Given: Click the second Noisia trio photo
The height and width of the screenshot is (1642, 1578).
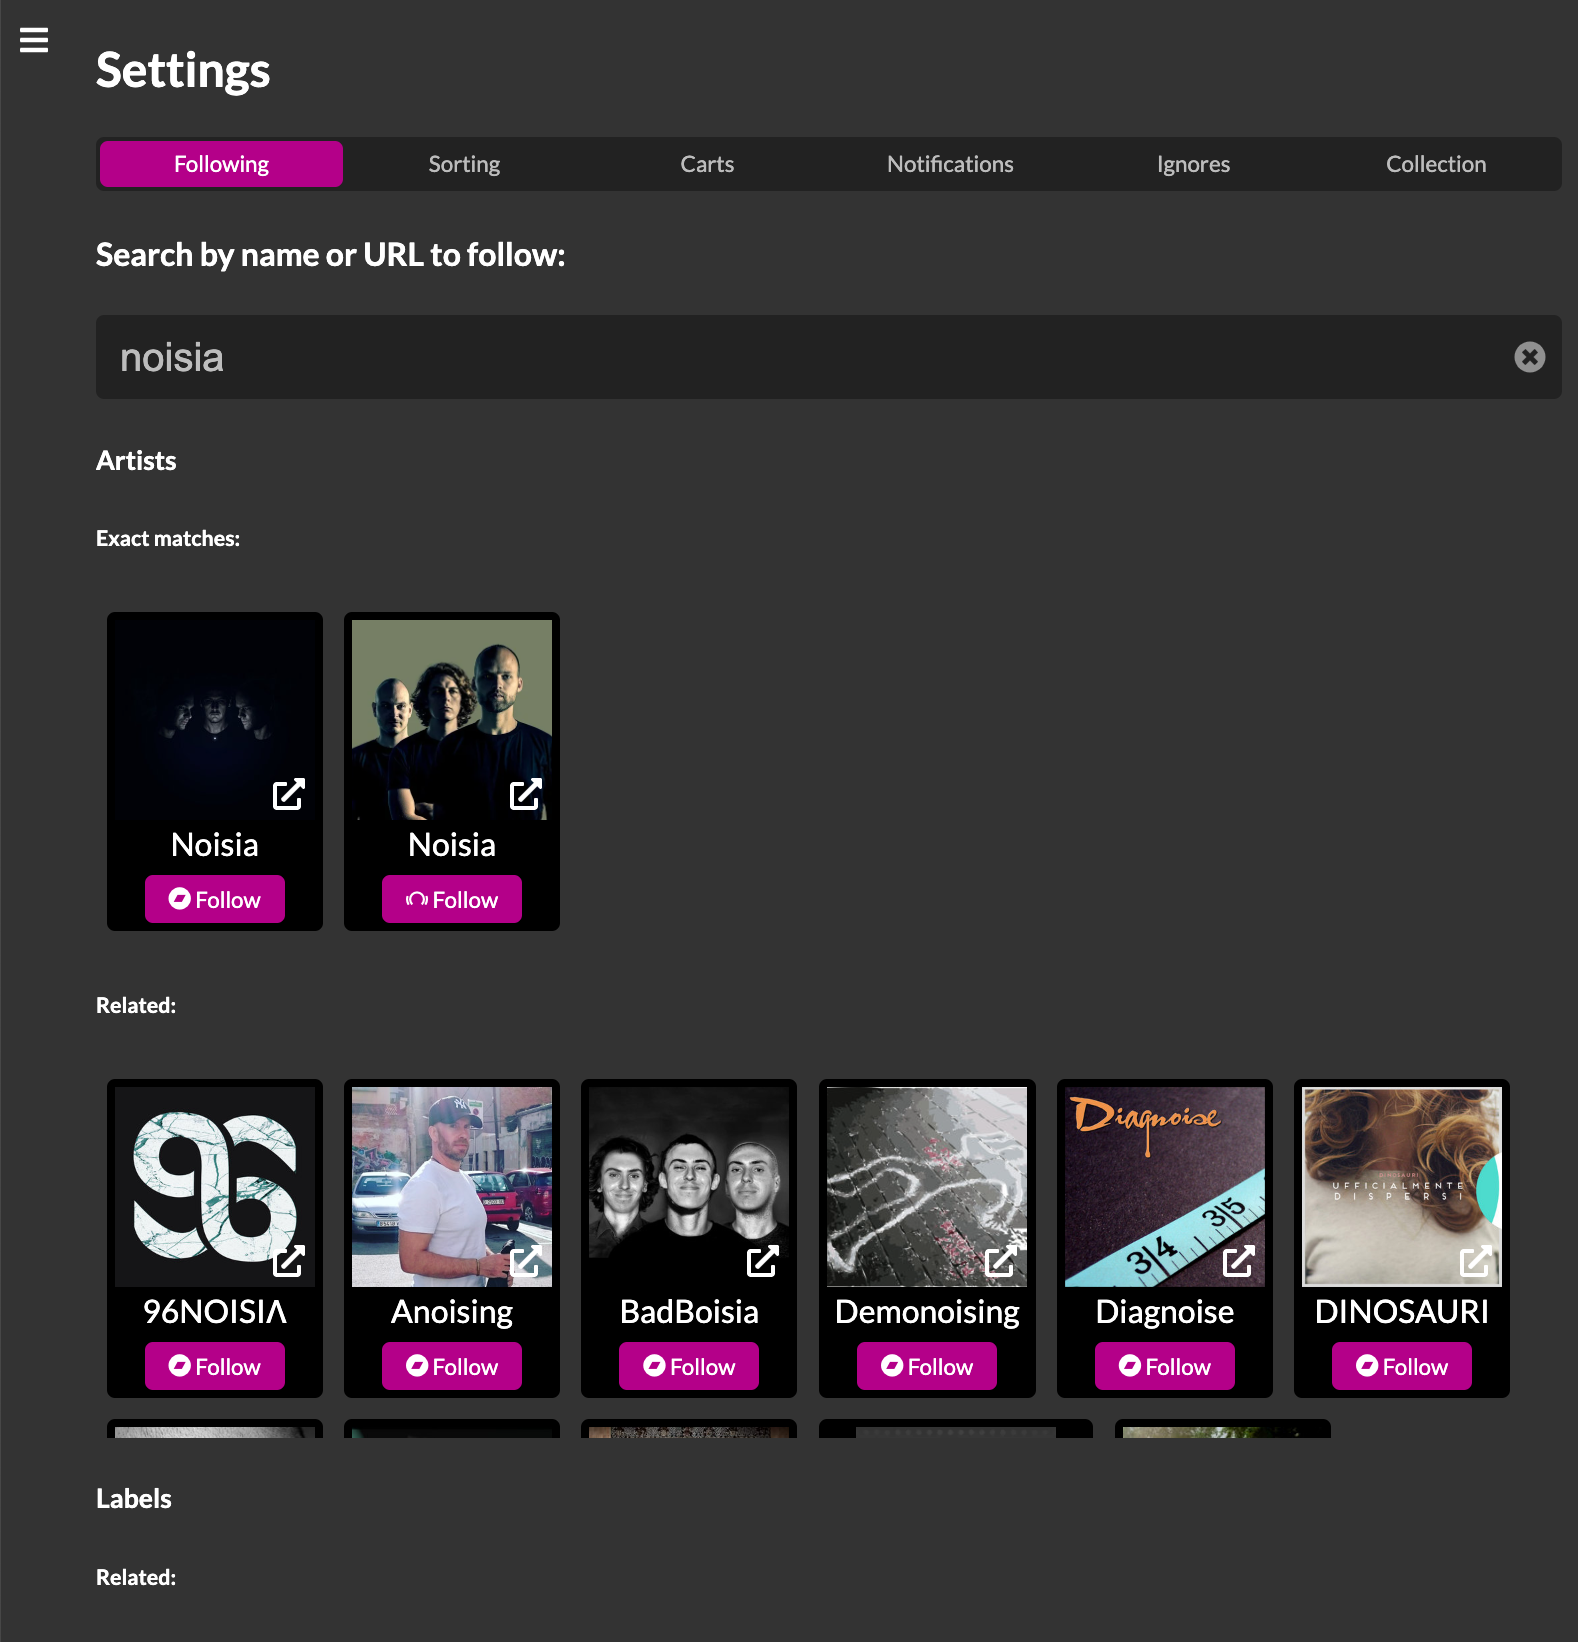Looking at the screenshot, I should [x=452, y=720].
